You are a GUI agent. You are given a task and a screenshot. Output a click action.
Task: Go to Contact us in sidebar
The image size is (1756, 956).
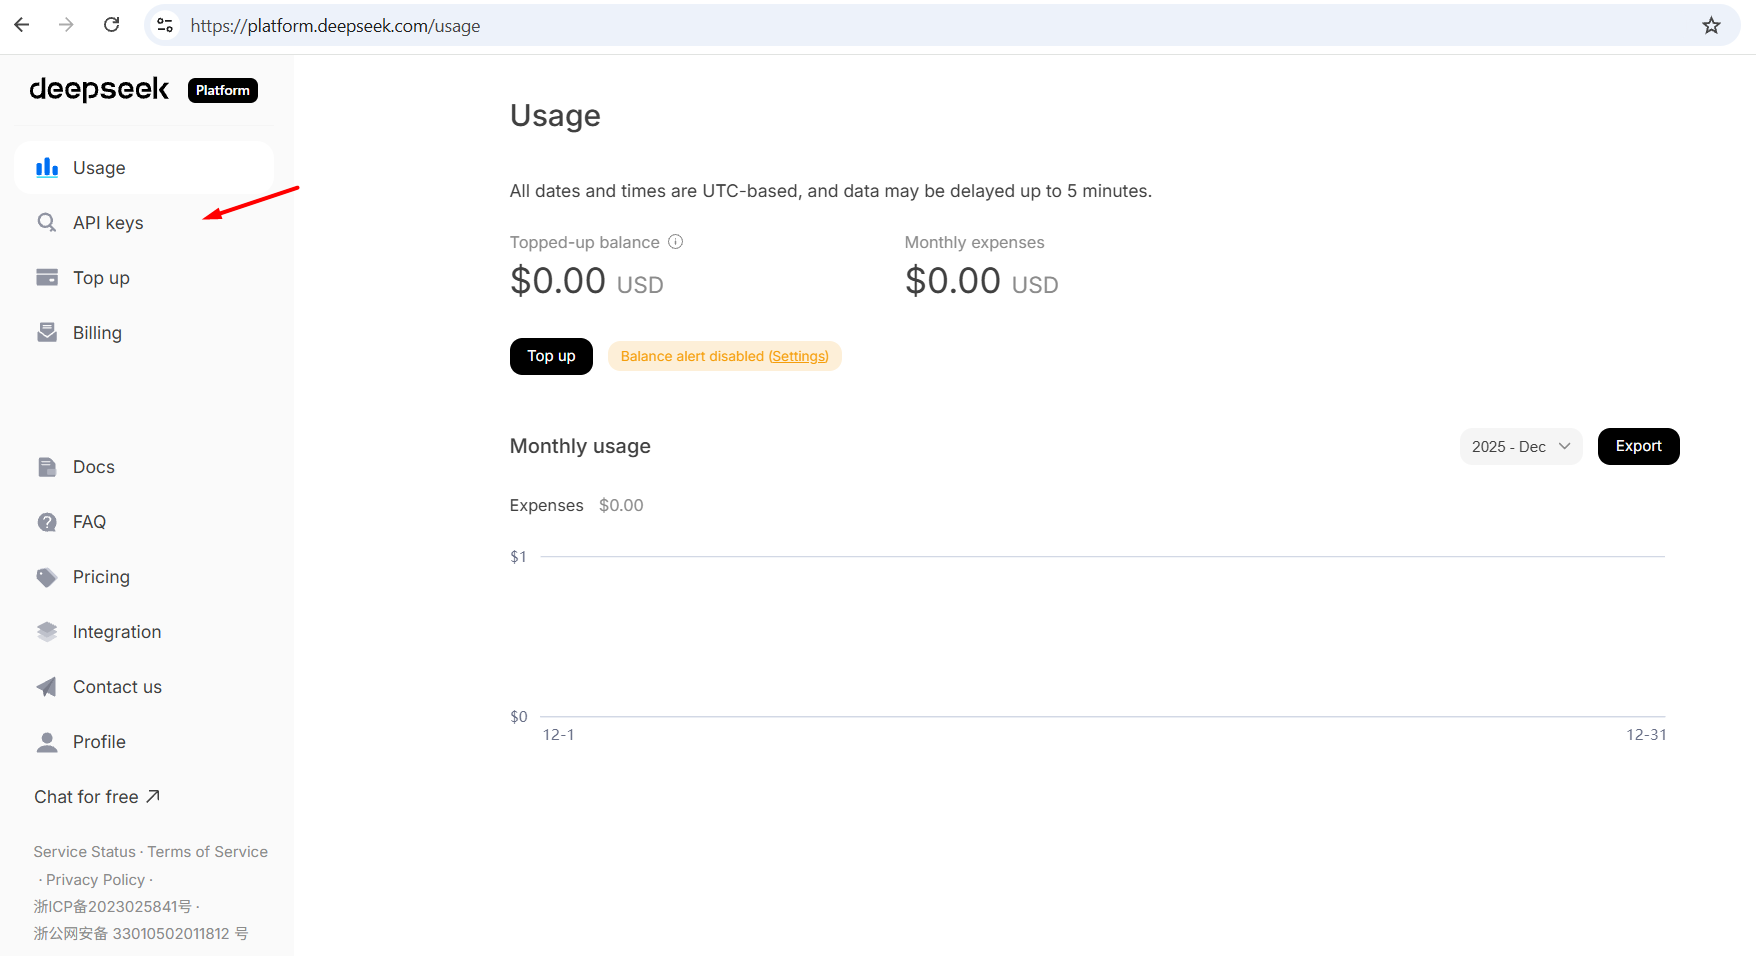(x=117, y=687)
